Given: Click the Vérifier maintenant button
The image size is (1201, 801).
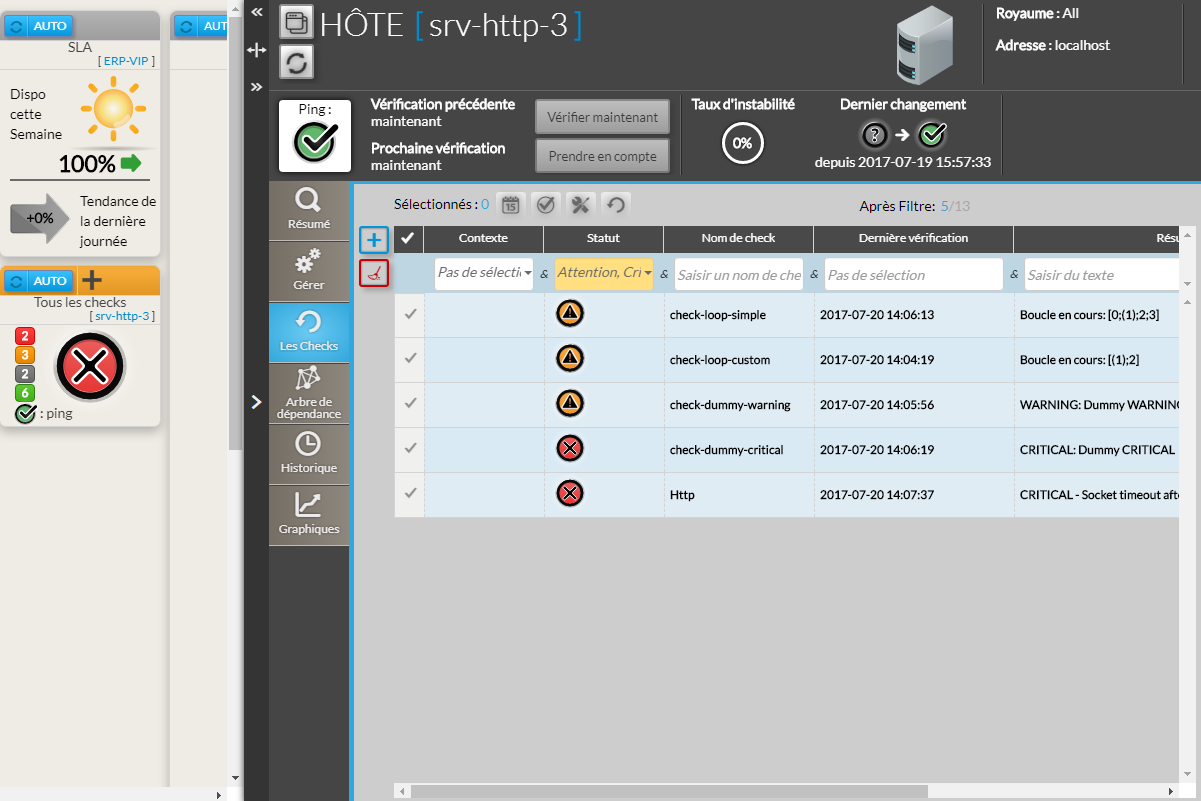Looking at the screenshot, I should pyautogui.click(x=602, y=117).
